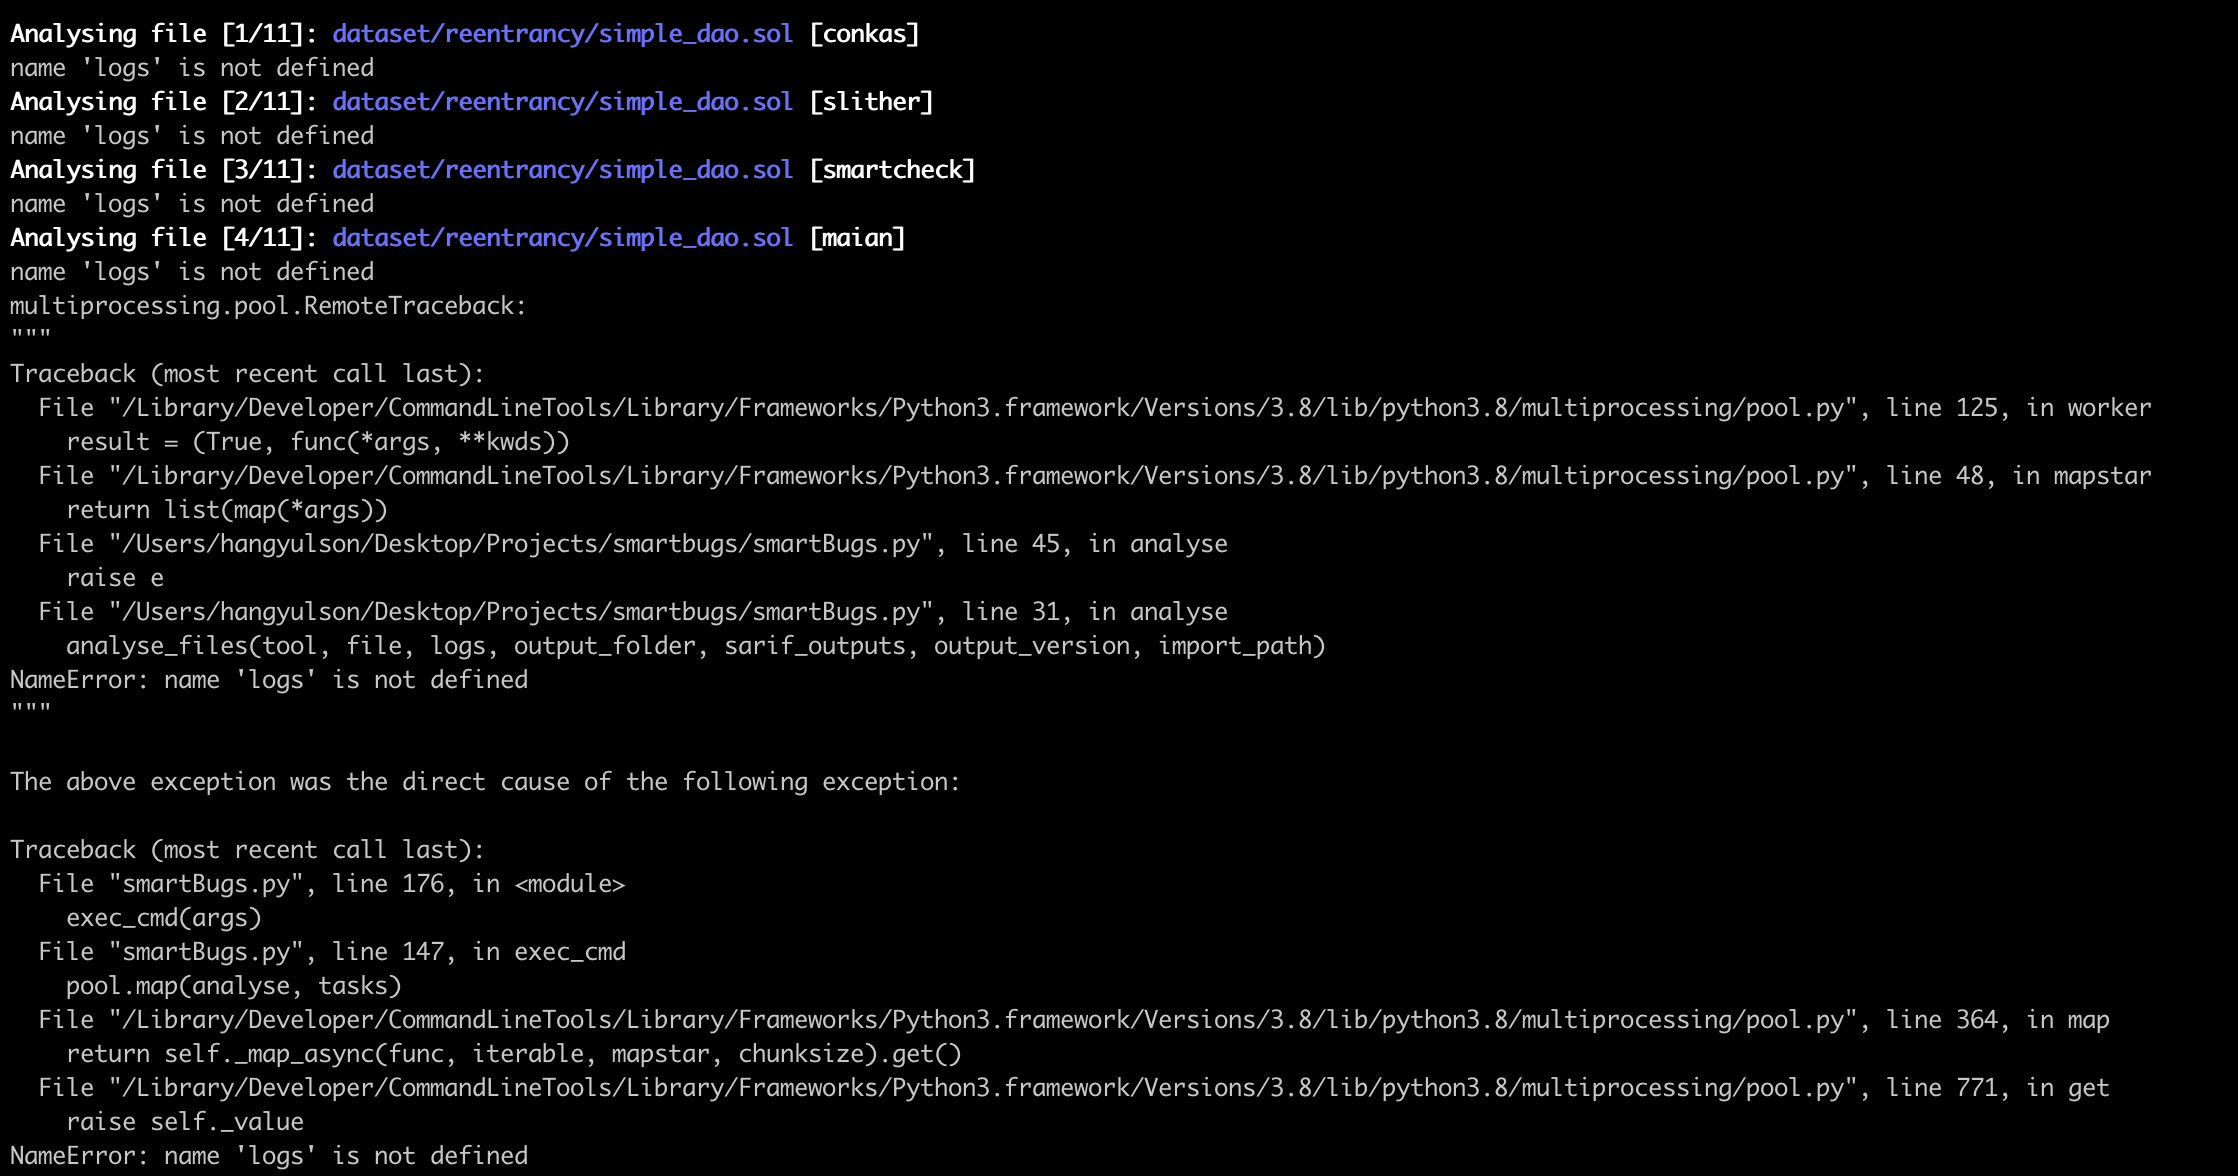This screenshot has width=2238, height=1176.
Task: Select the exec_cmd(args) call text
Action: [x=164, y=917]
